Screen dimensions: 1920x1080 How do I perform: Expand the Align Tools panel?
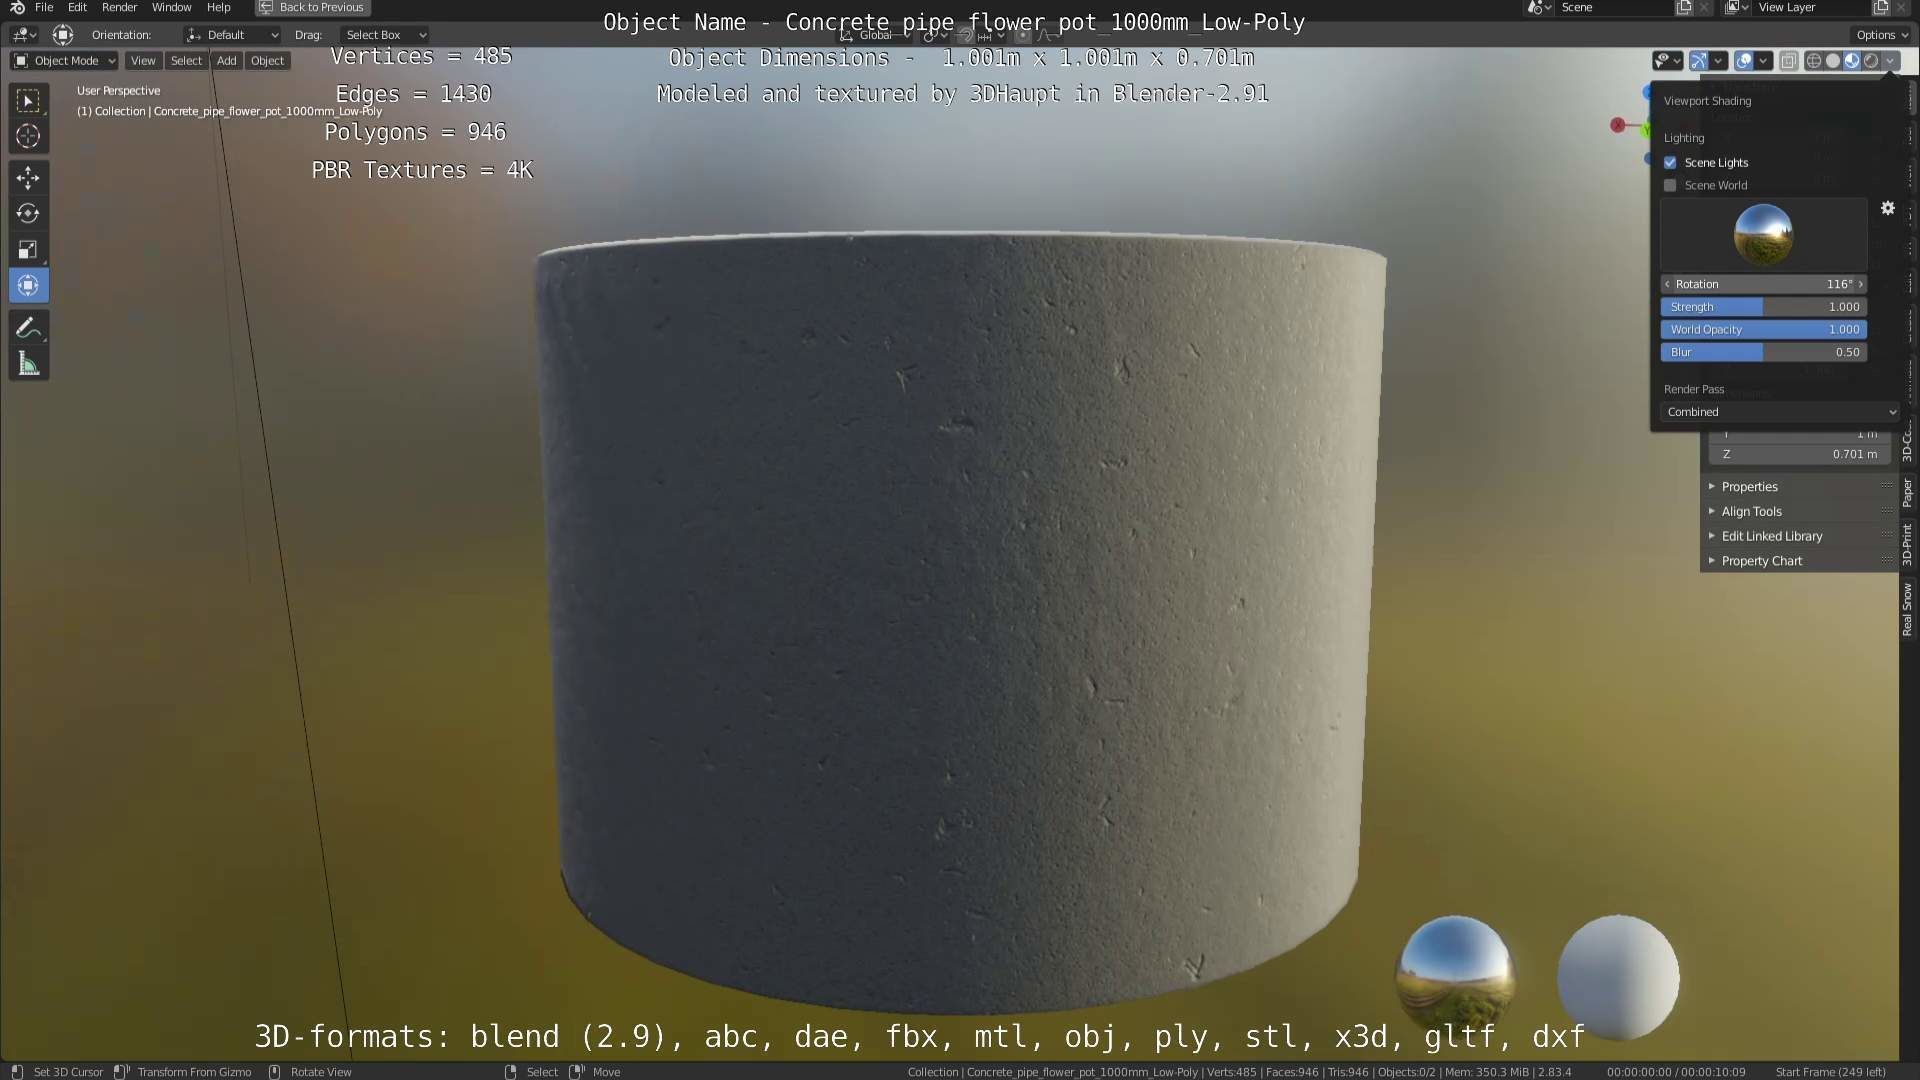point(1798,511)
